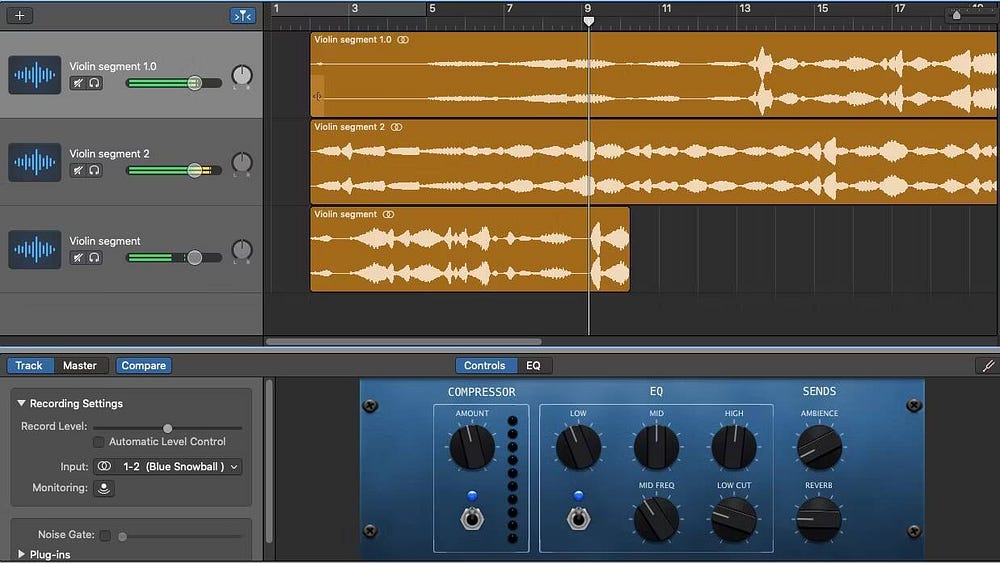Expand the Plug-ins section

pos(21,554)
